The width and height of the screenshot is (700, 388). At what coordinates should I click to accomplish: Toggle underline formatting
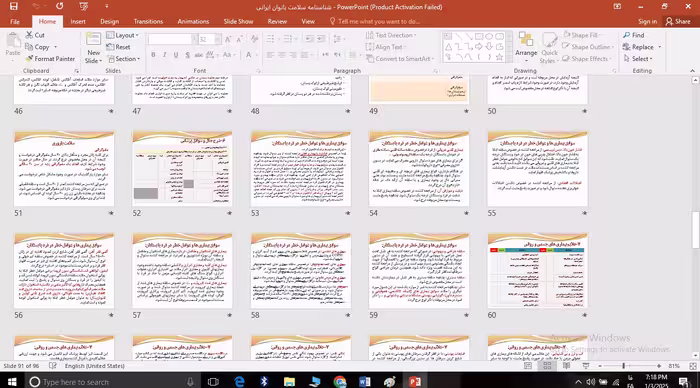pyautogui.click(x=176, y=54)
